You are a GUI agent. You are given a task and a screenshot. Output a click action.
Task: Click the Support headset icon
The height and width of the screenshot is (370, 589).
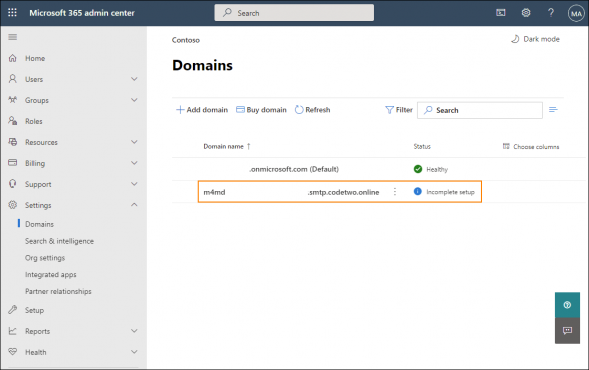(13, 184)
